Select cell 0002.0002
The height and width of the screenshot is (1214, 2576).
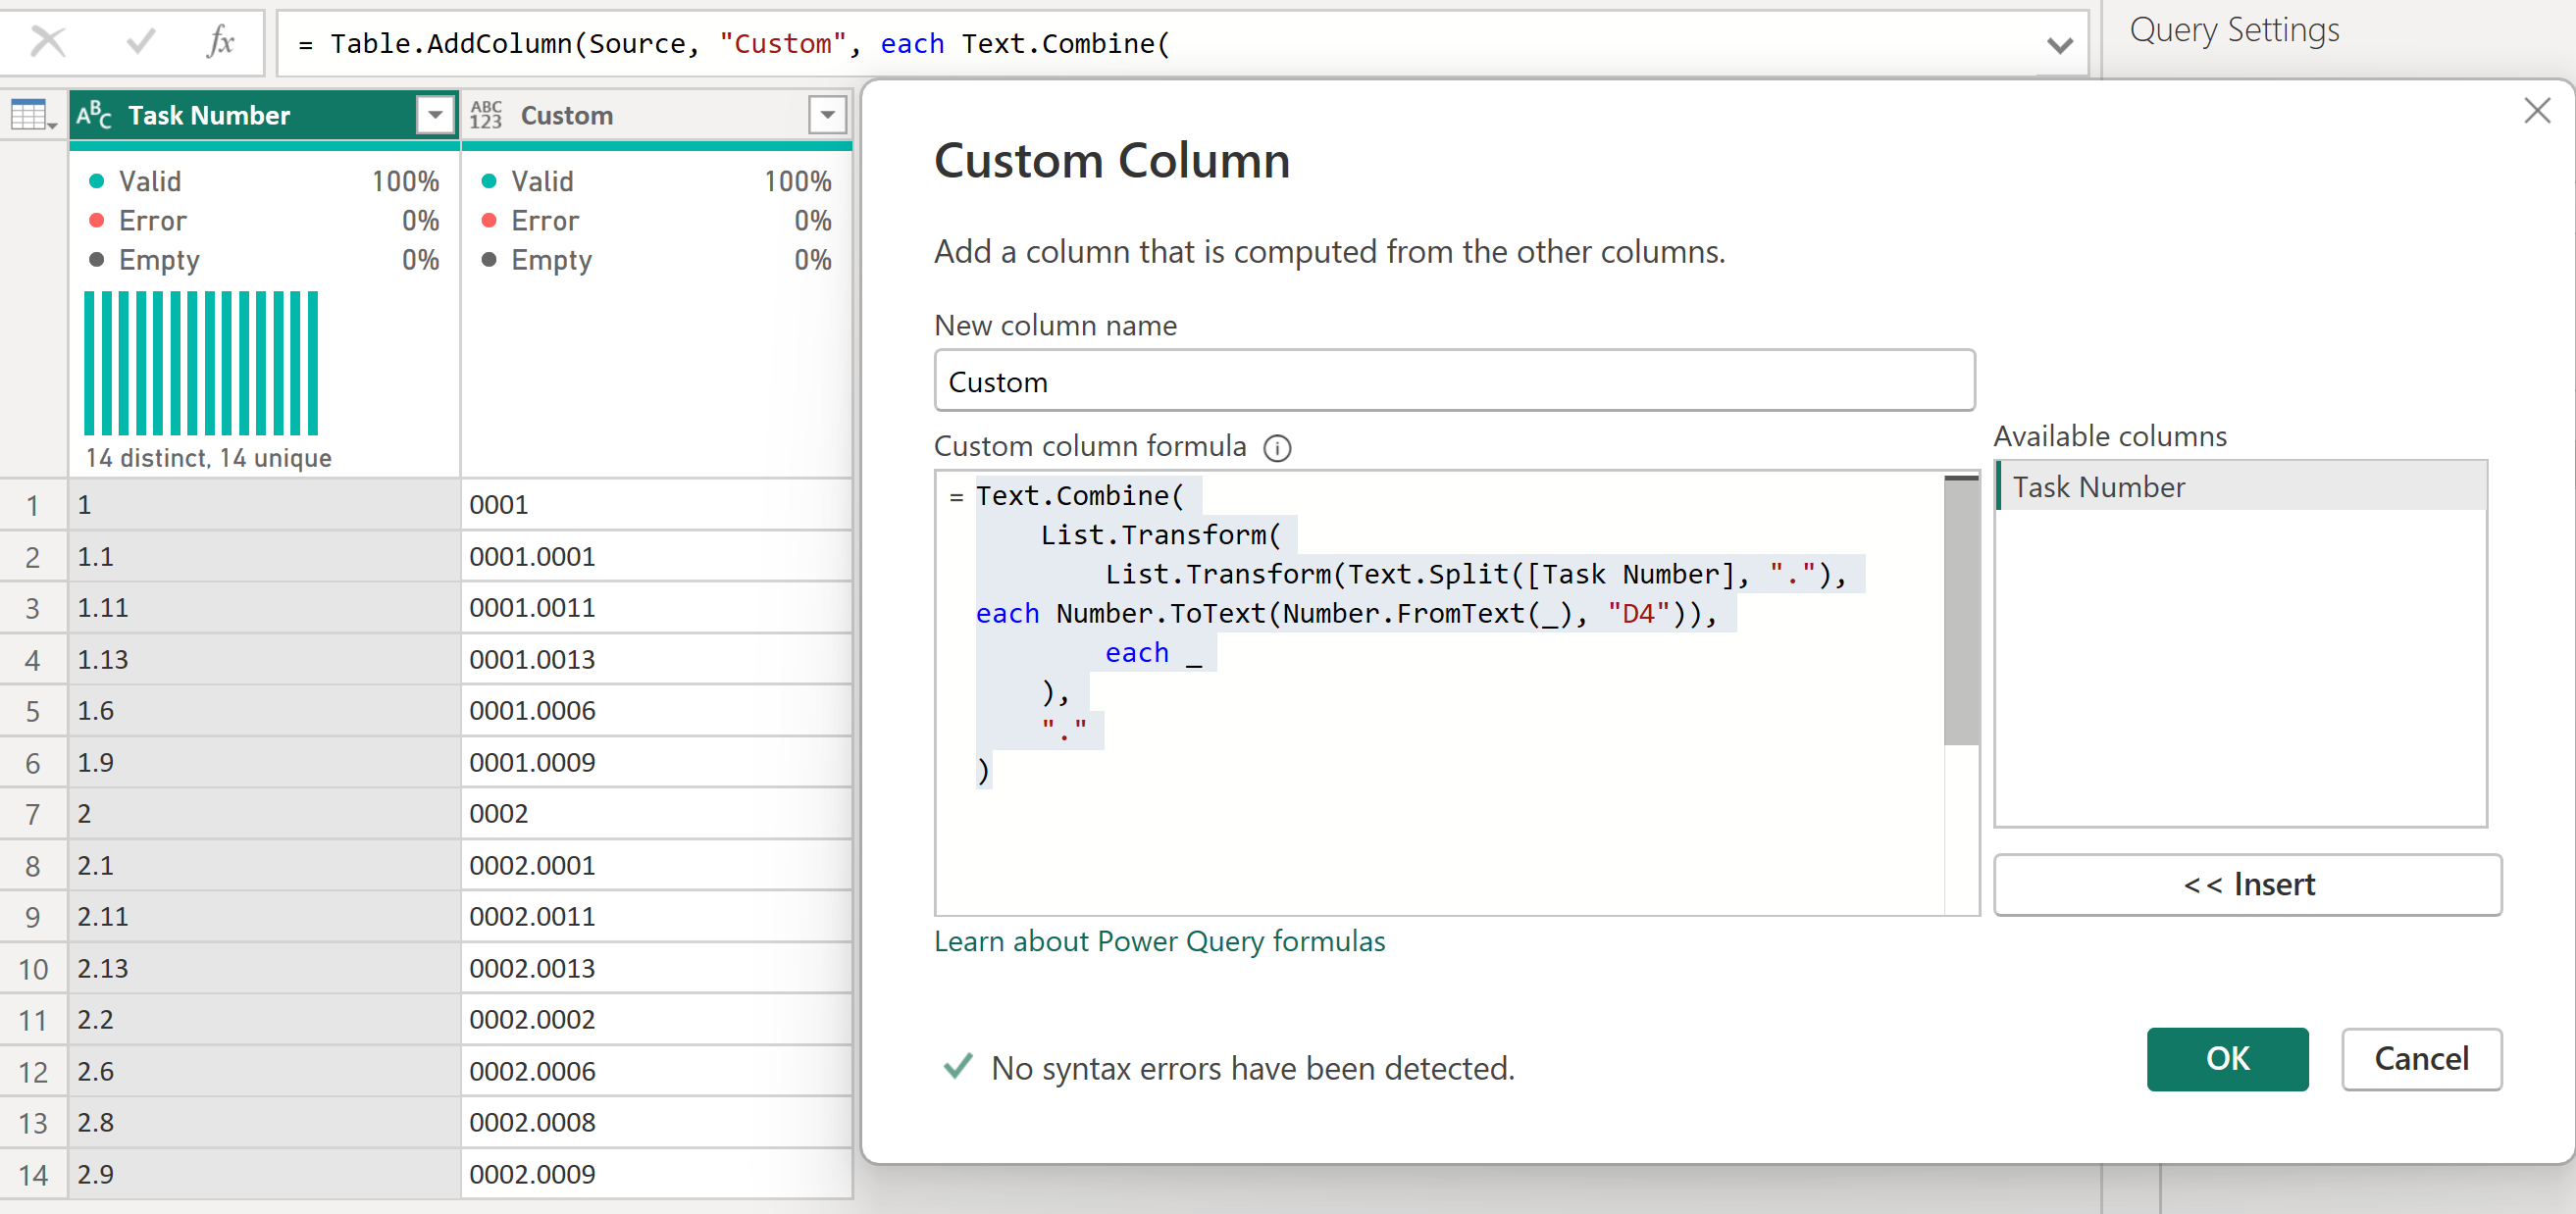click(x=656, y=1020)
